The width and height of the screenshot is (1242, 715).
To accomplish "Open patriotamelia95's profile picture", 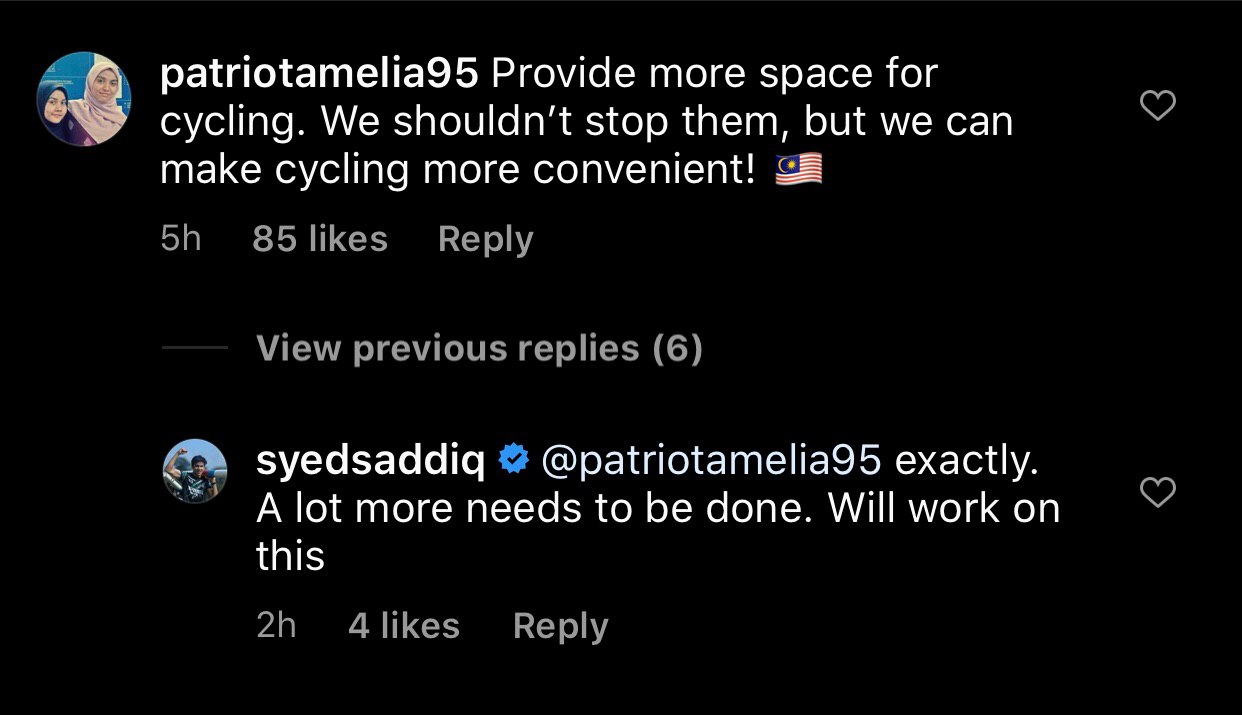I will pos(83,99).
